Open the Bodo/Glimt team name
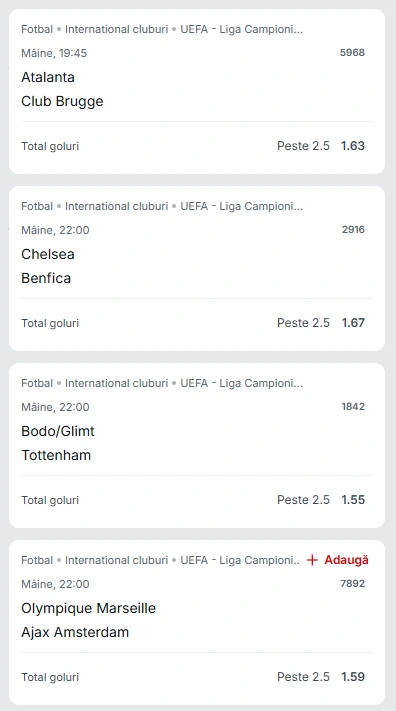The image size is (396, 711). click(x=58, y=431)
